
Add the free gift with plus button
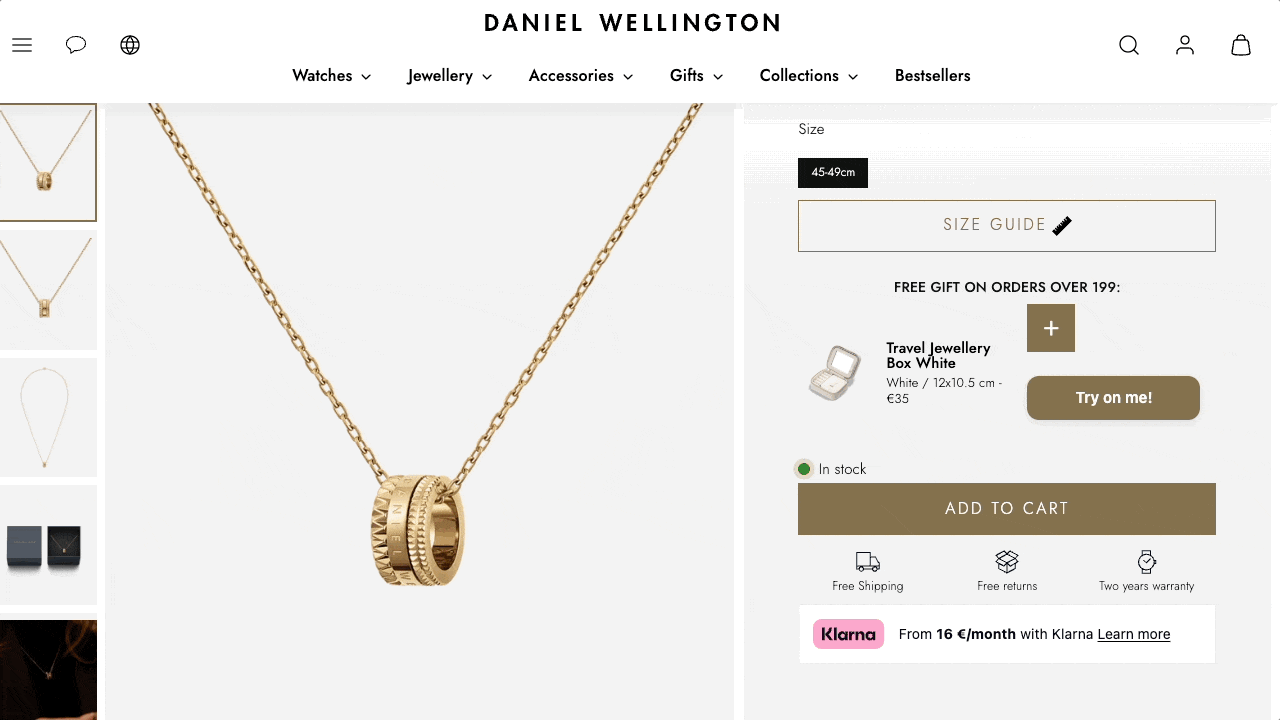(1051, 328)
